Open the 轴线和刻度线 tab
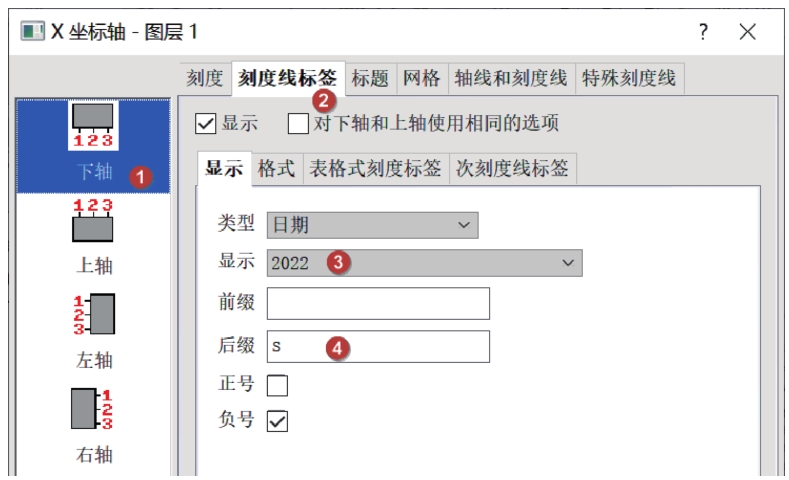Viewport: 789px width, 480px height. 511,78
